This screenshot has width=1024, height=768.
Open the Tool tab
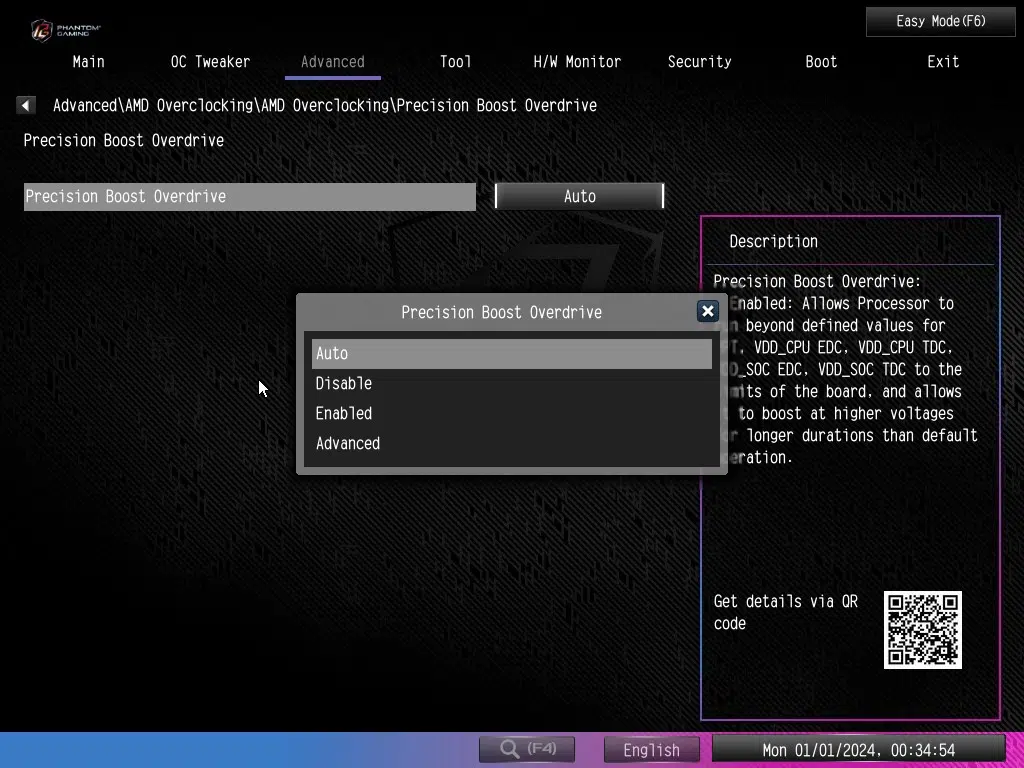pos(455,62)
